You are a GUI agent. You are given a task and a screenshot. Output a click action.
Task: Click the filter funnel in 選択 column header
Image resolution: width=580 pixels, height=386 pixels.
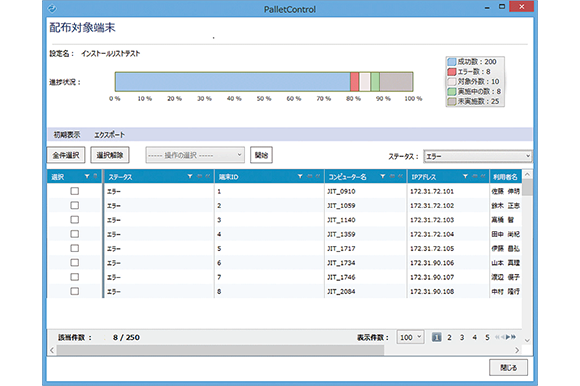(x=87, y=176)
